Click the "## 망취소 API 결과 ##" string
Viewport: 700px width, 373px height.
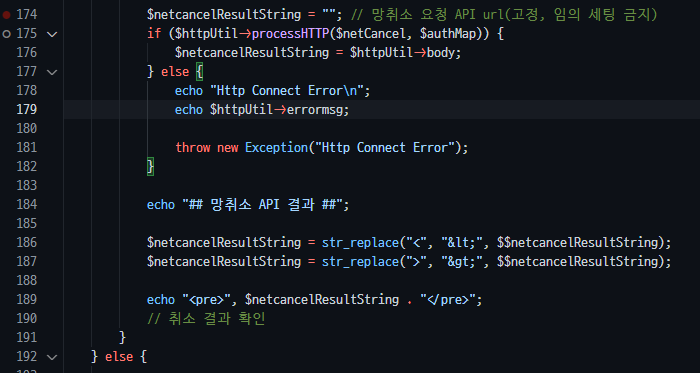[262, 204]
